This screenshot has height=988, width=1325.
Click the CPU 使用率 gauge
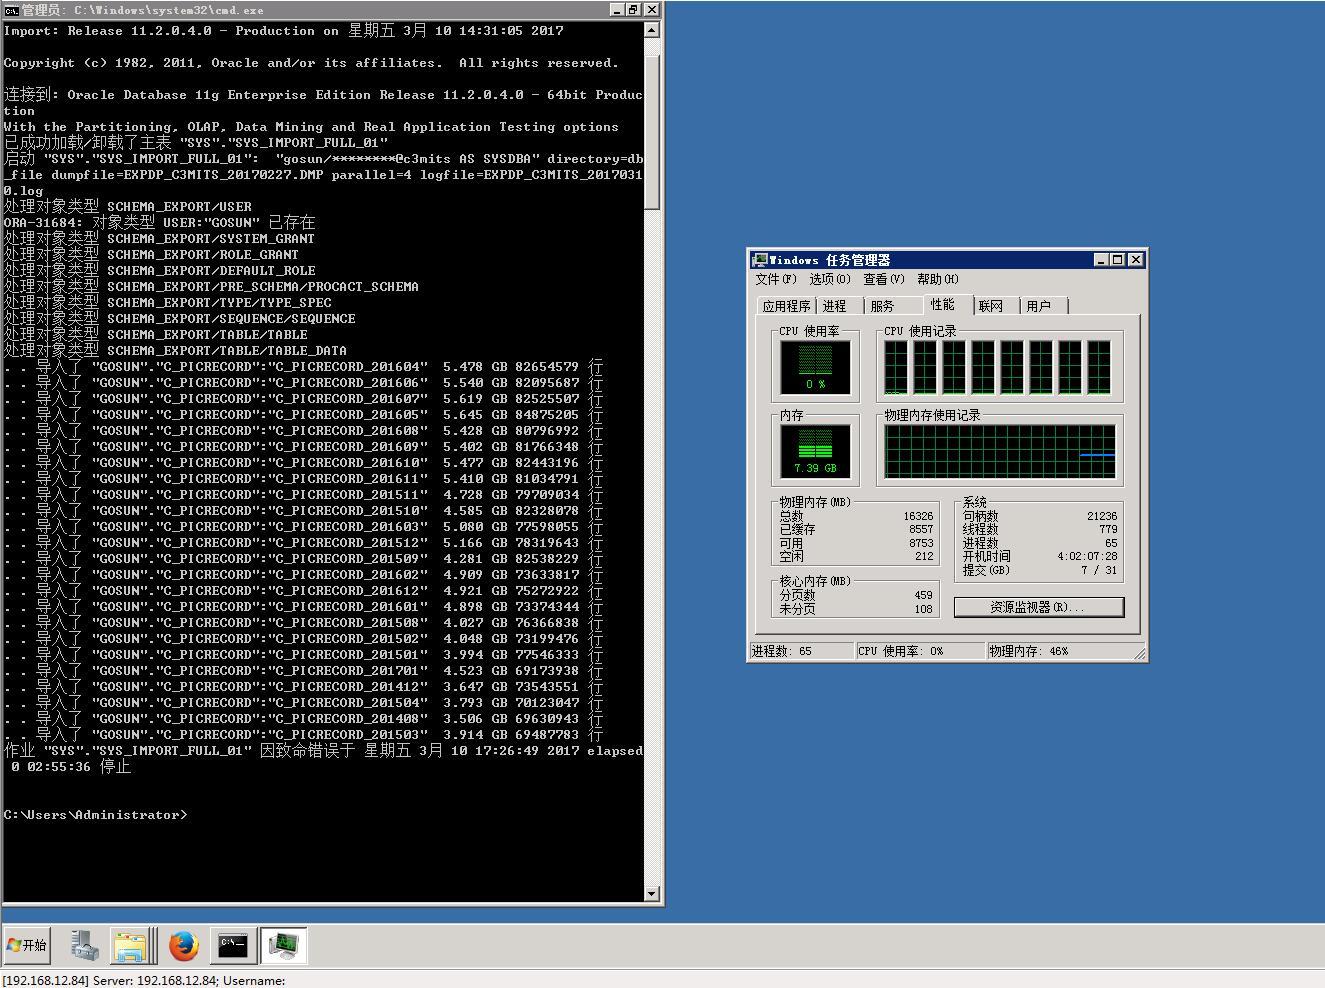coord(815,367)
